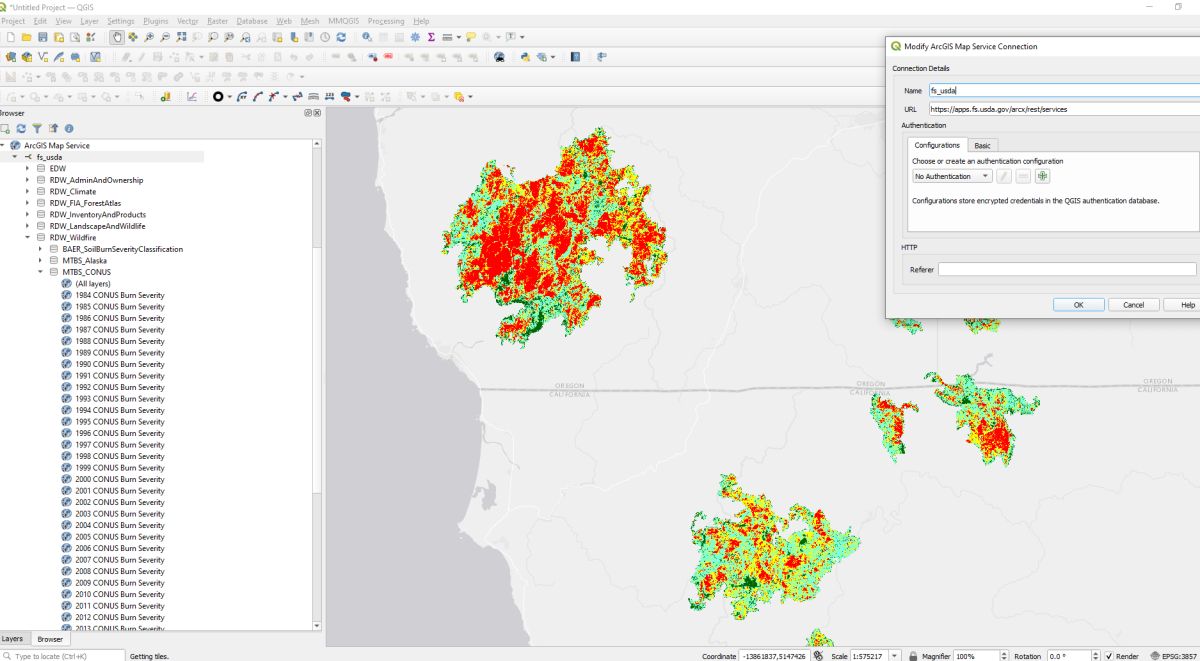Create a new project with toolbar icon
This screenshot has width=1200, height=661.
(x=12, y=37)
